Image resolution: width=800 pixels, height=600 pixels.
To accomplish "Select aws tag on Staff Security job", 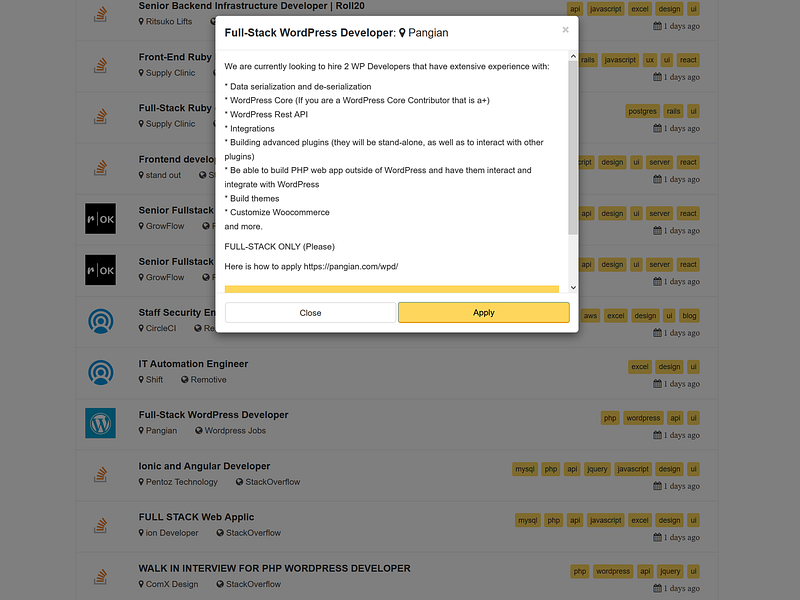I will point(590,316).
